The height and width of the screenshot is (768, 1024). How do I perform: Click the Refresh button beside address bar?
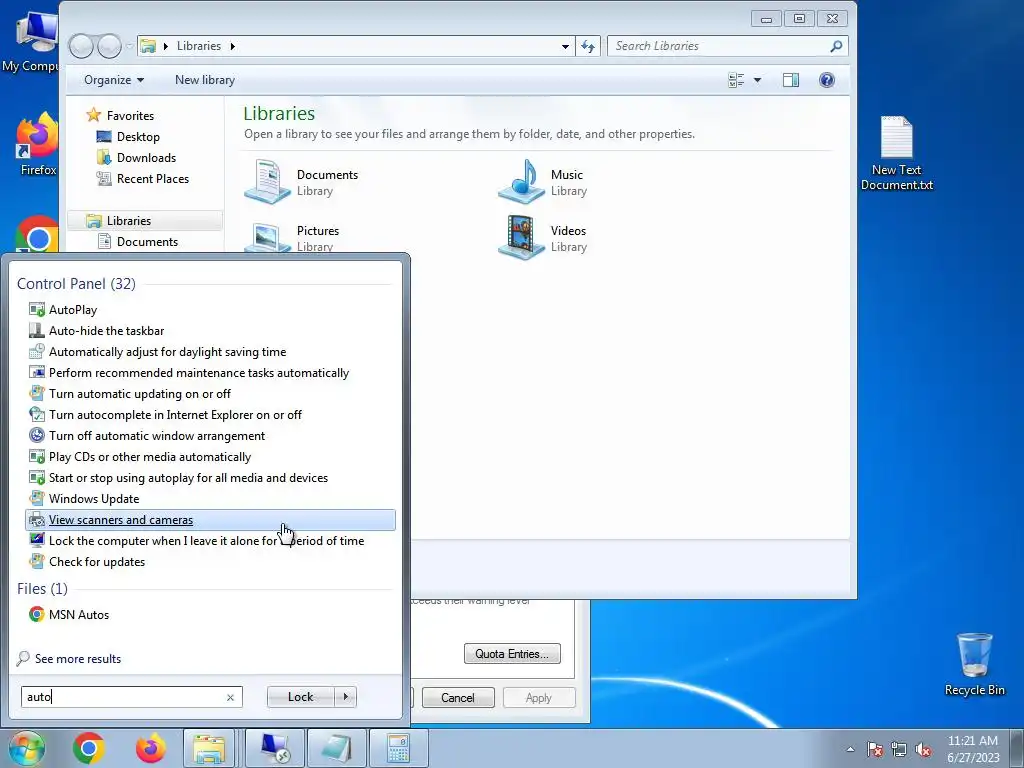pos(588,46)
